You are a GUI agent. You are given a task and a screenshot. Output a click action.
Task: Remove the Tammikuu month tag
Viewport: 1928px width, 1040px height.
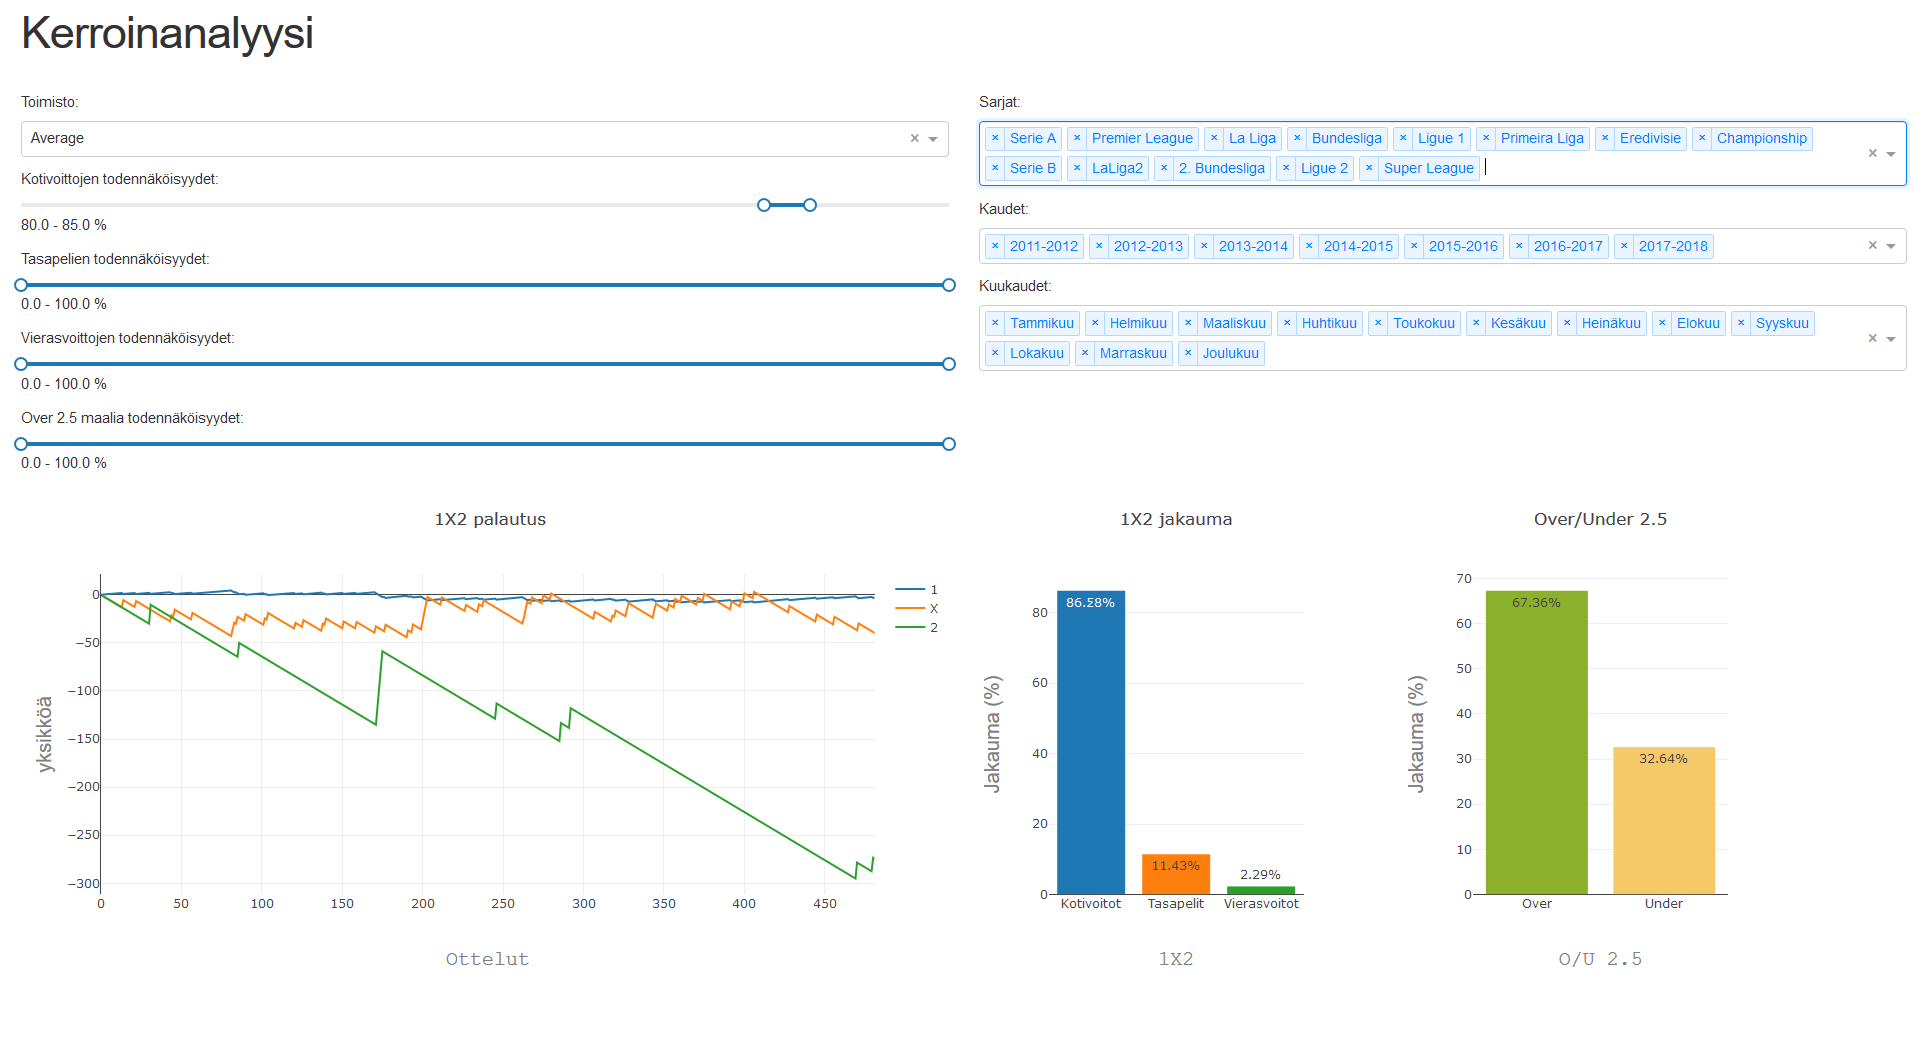(x=995, y=324)
